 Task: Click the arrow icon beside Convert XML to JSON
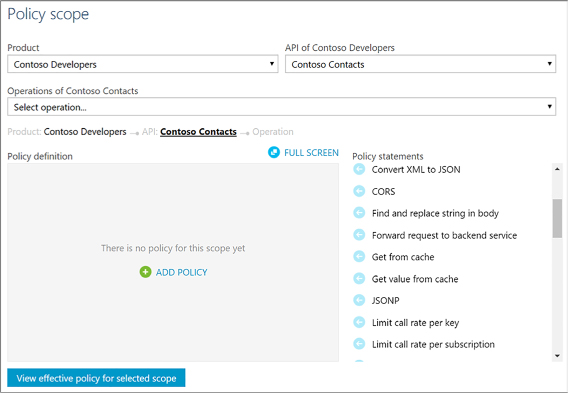359,169
